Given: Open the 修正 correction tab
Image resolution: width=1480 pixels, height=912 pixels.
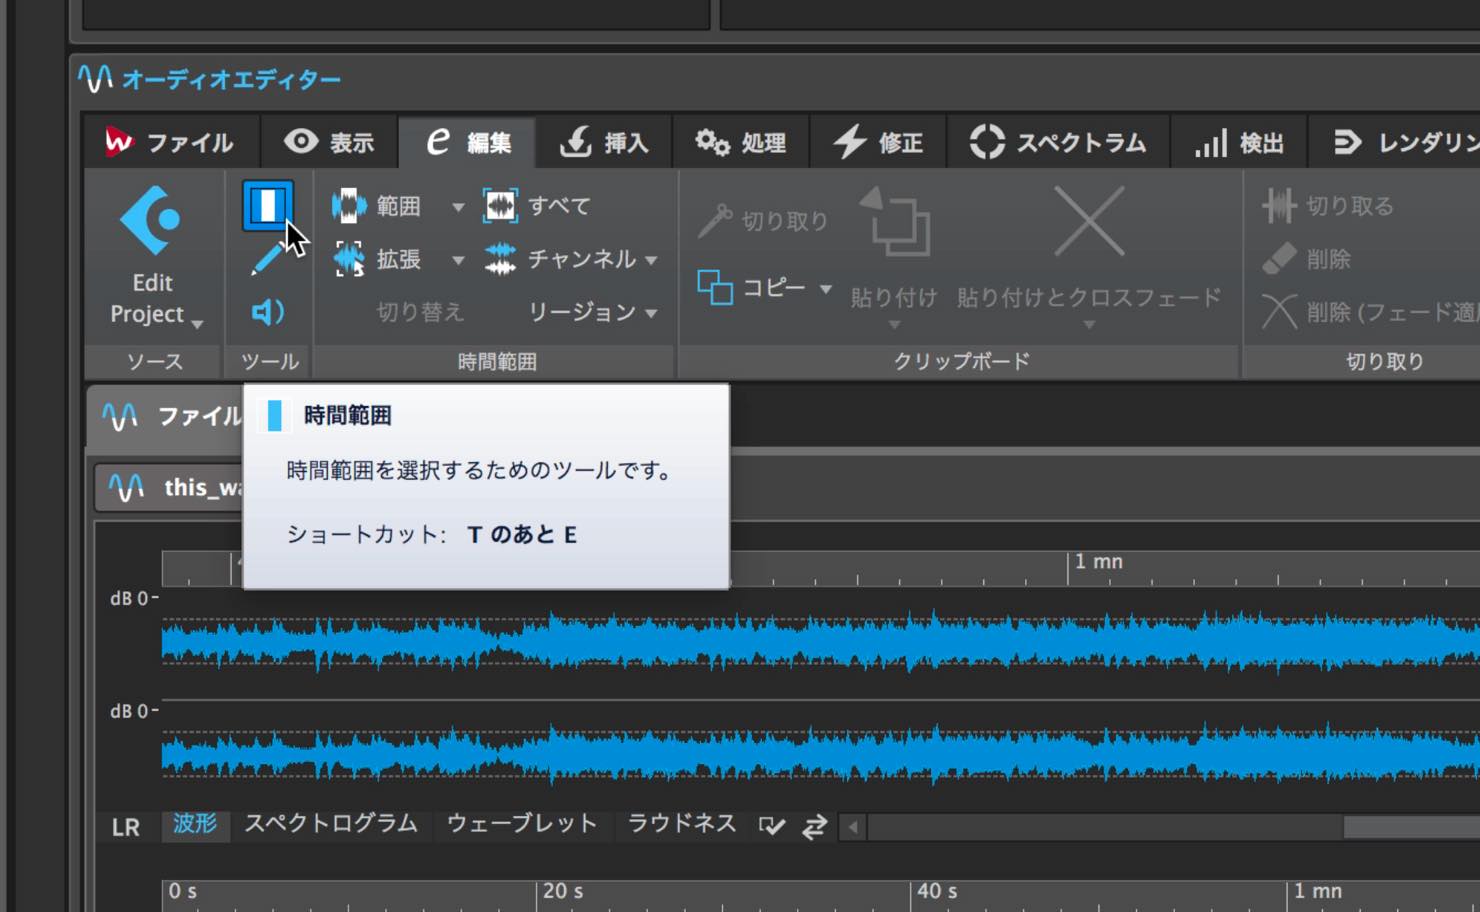Looking at the screenshot, I should coord(878,143).
